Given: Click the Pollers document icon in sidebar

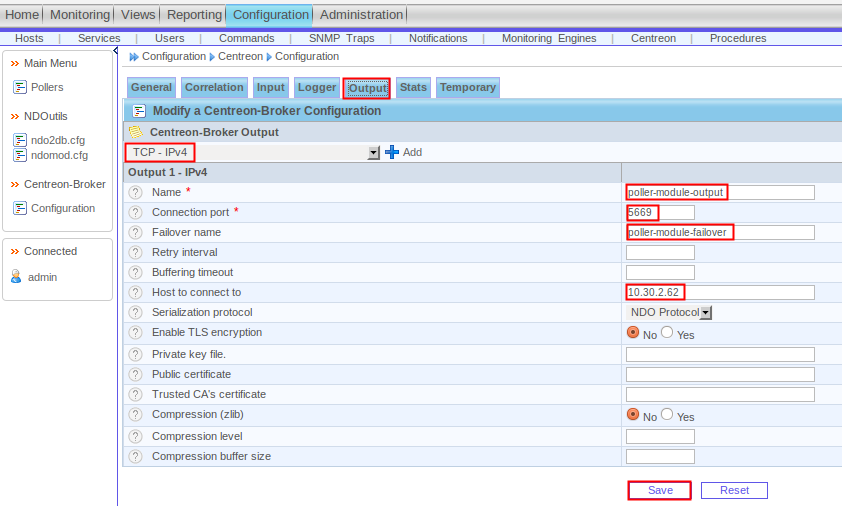Looking at the screenshot, I should tap(20, 87).
